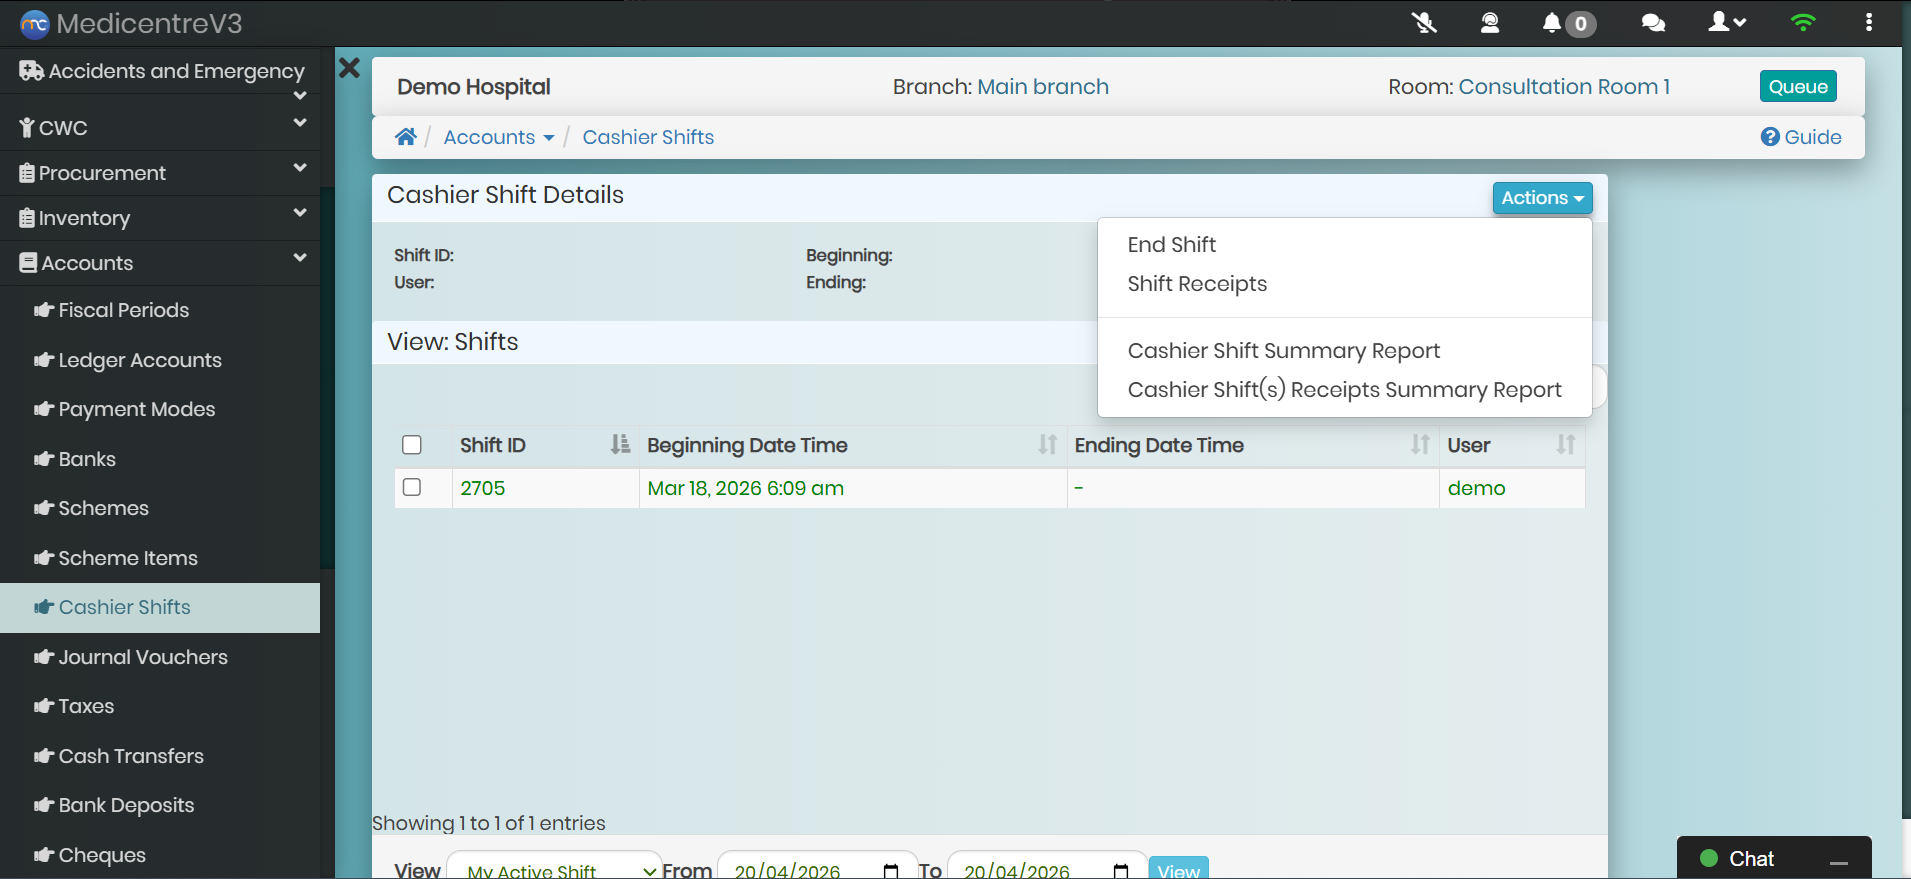Click the Queue button

click(x=1797, y=87)
